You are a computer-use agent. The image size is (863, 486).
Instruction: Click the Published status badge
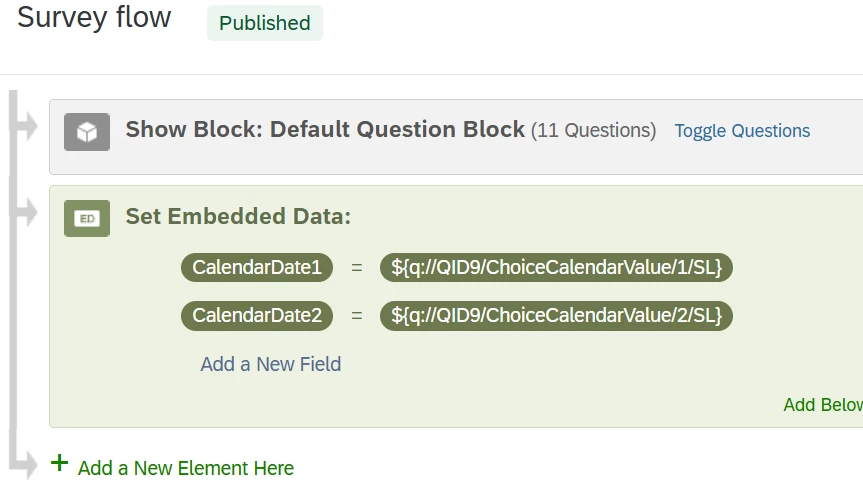pyautogui.click(x=265, y=23)
